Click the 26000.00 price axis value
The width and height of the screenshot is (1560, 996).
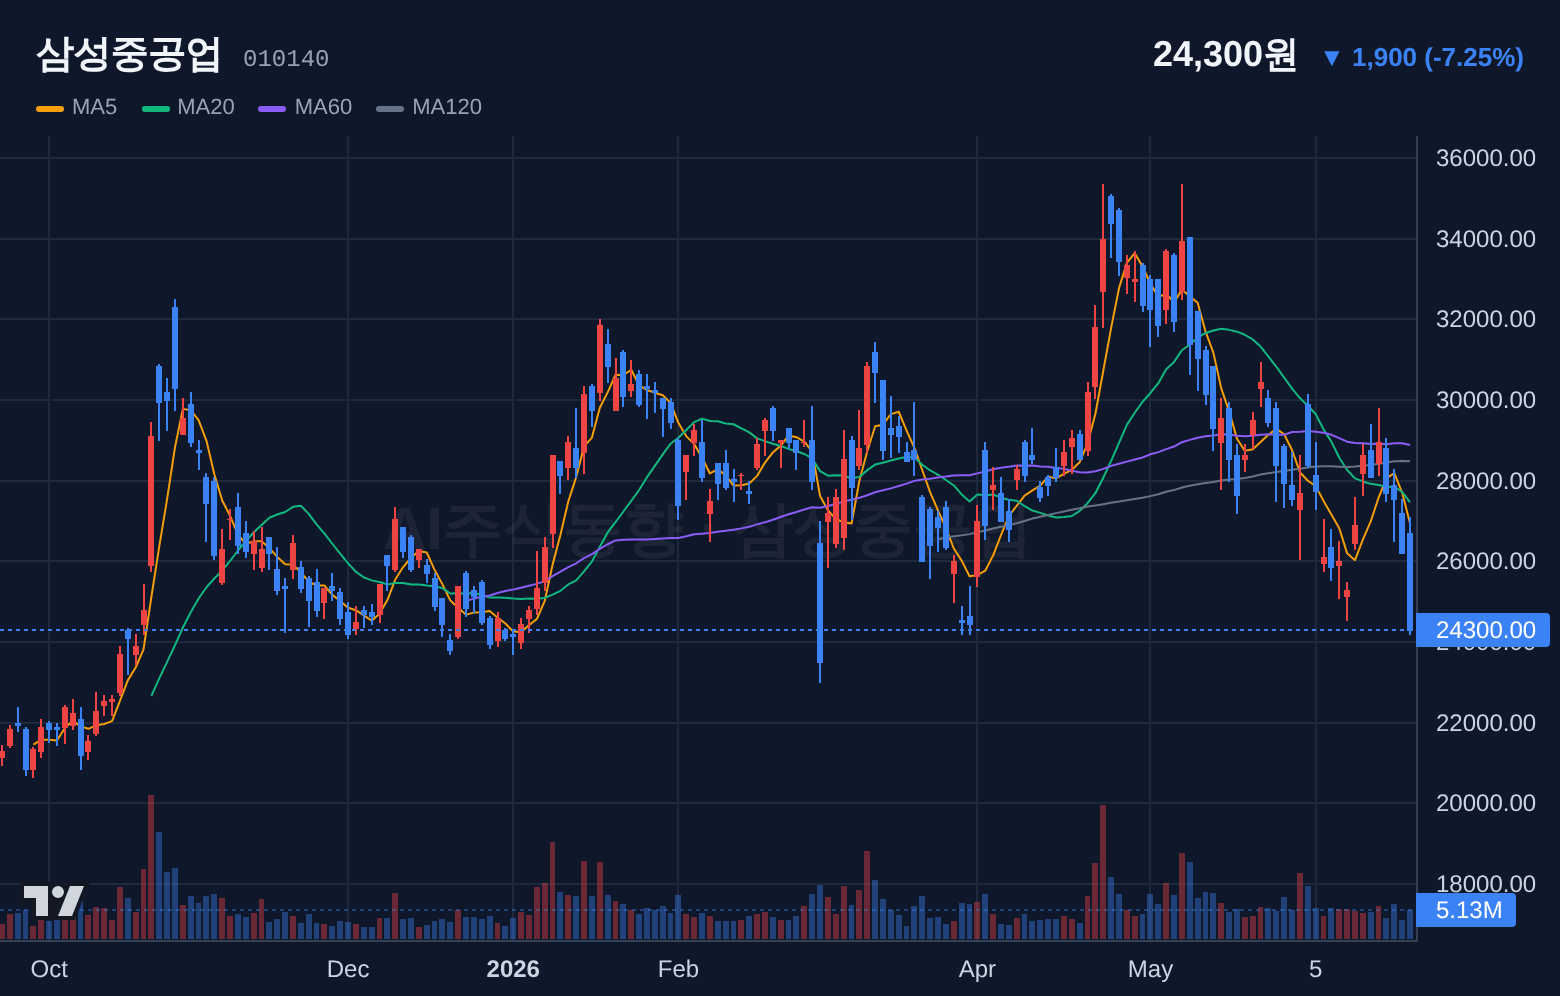(x=1485, y=561)
